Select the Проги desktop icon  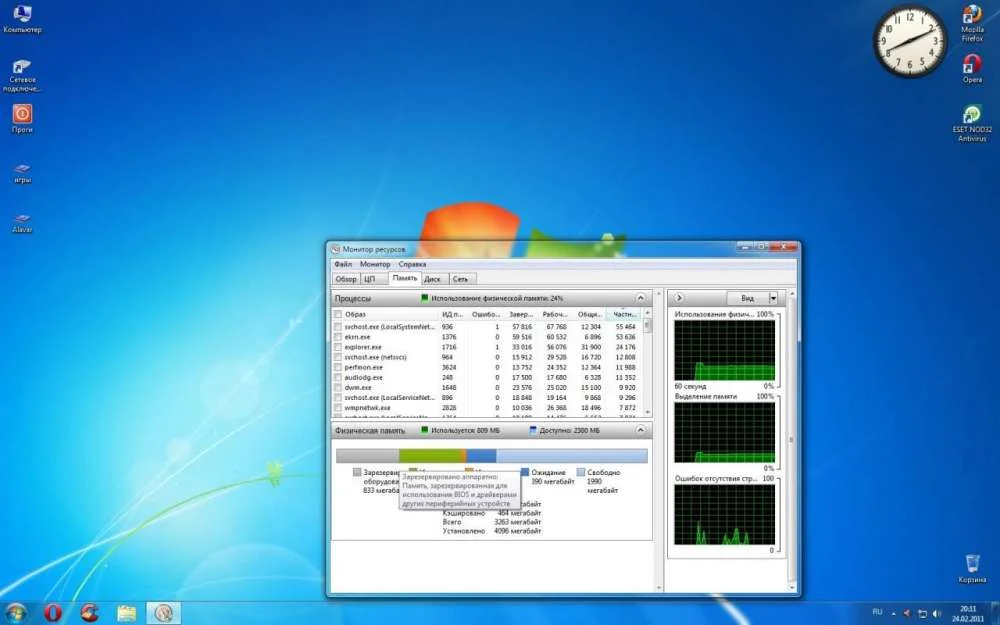point(22,119)
